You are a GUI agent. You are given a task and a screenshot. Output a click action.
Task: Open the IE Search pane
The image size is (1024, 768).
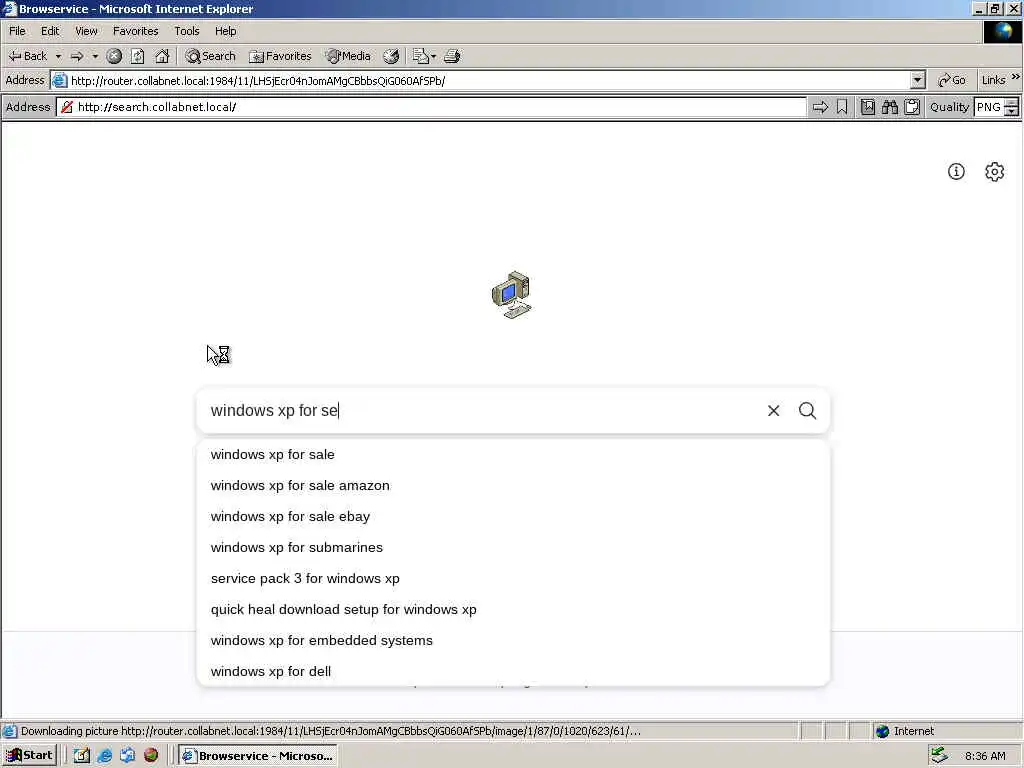(210, 56)
